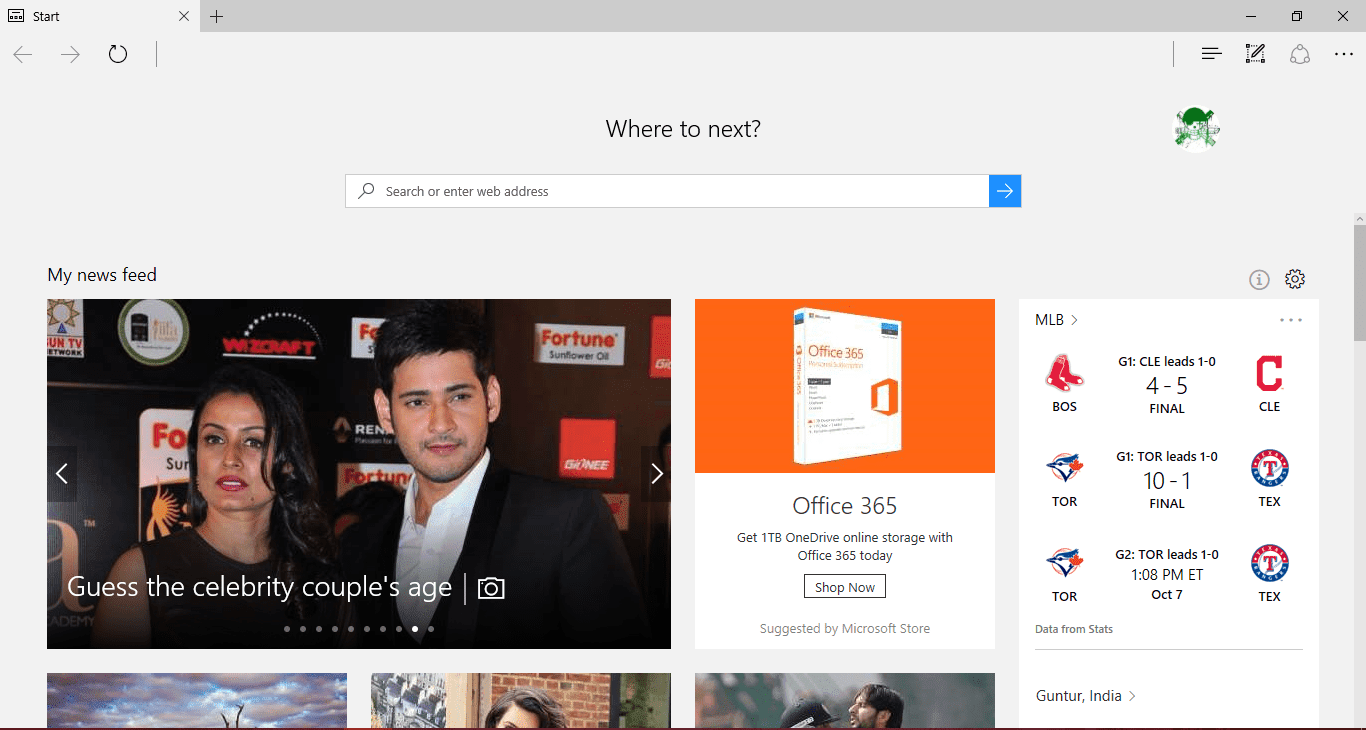Image resolution: width=1366 pixels, height=730 pixels.
Task: Expand the MLB section link
Action: tap(1057, 320)
